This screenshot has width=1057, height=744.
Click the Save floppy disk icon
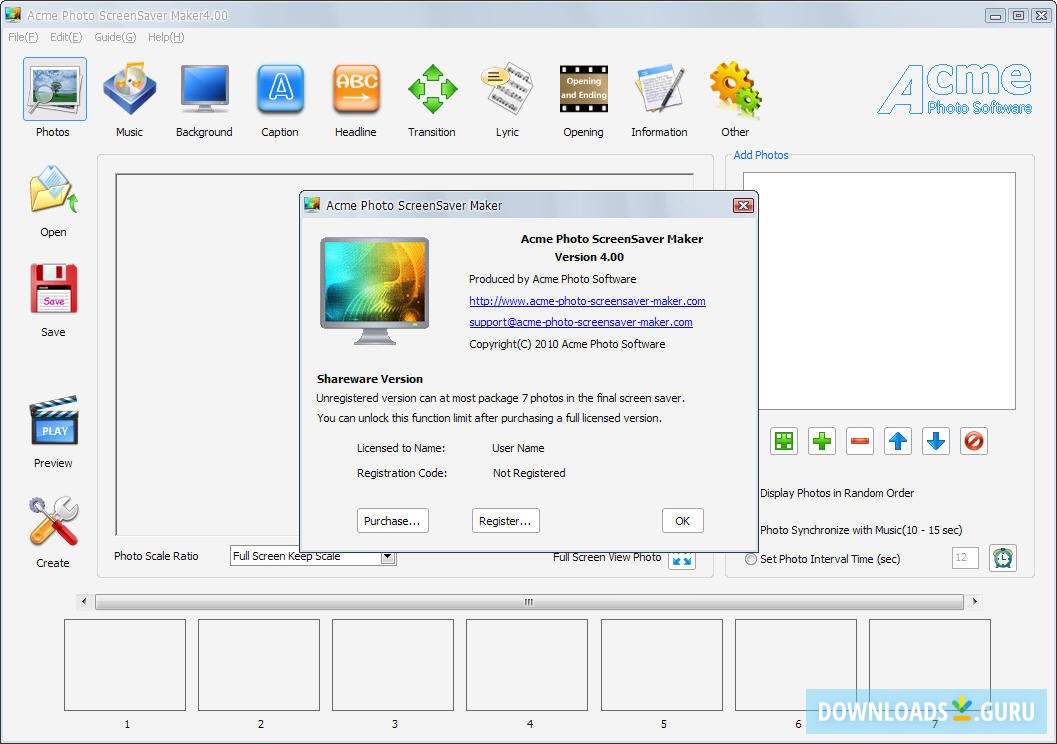(54, 288)
